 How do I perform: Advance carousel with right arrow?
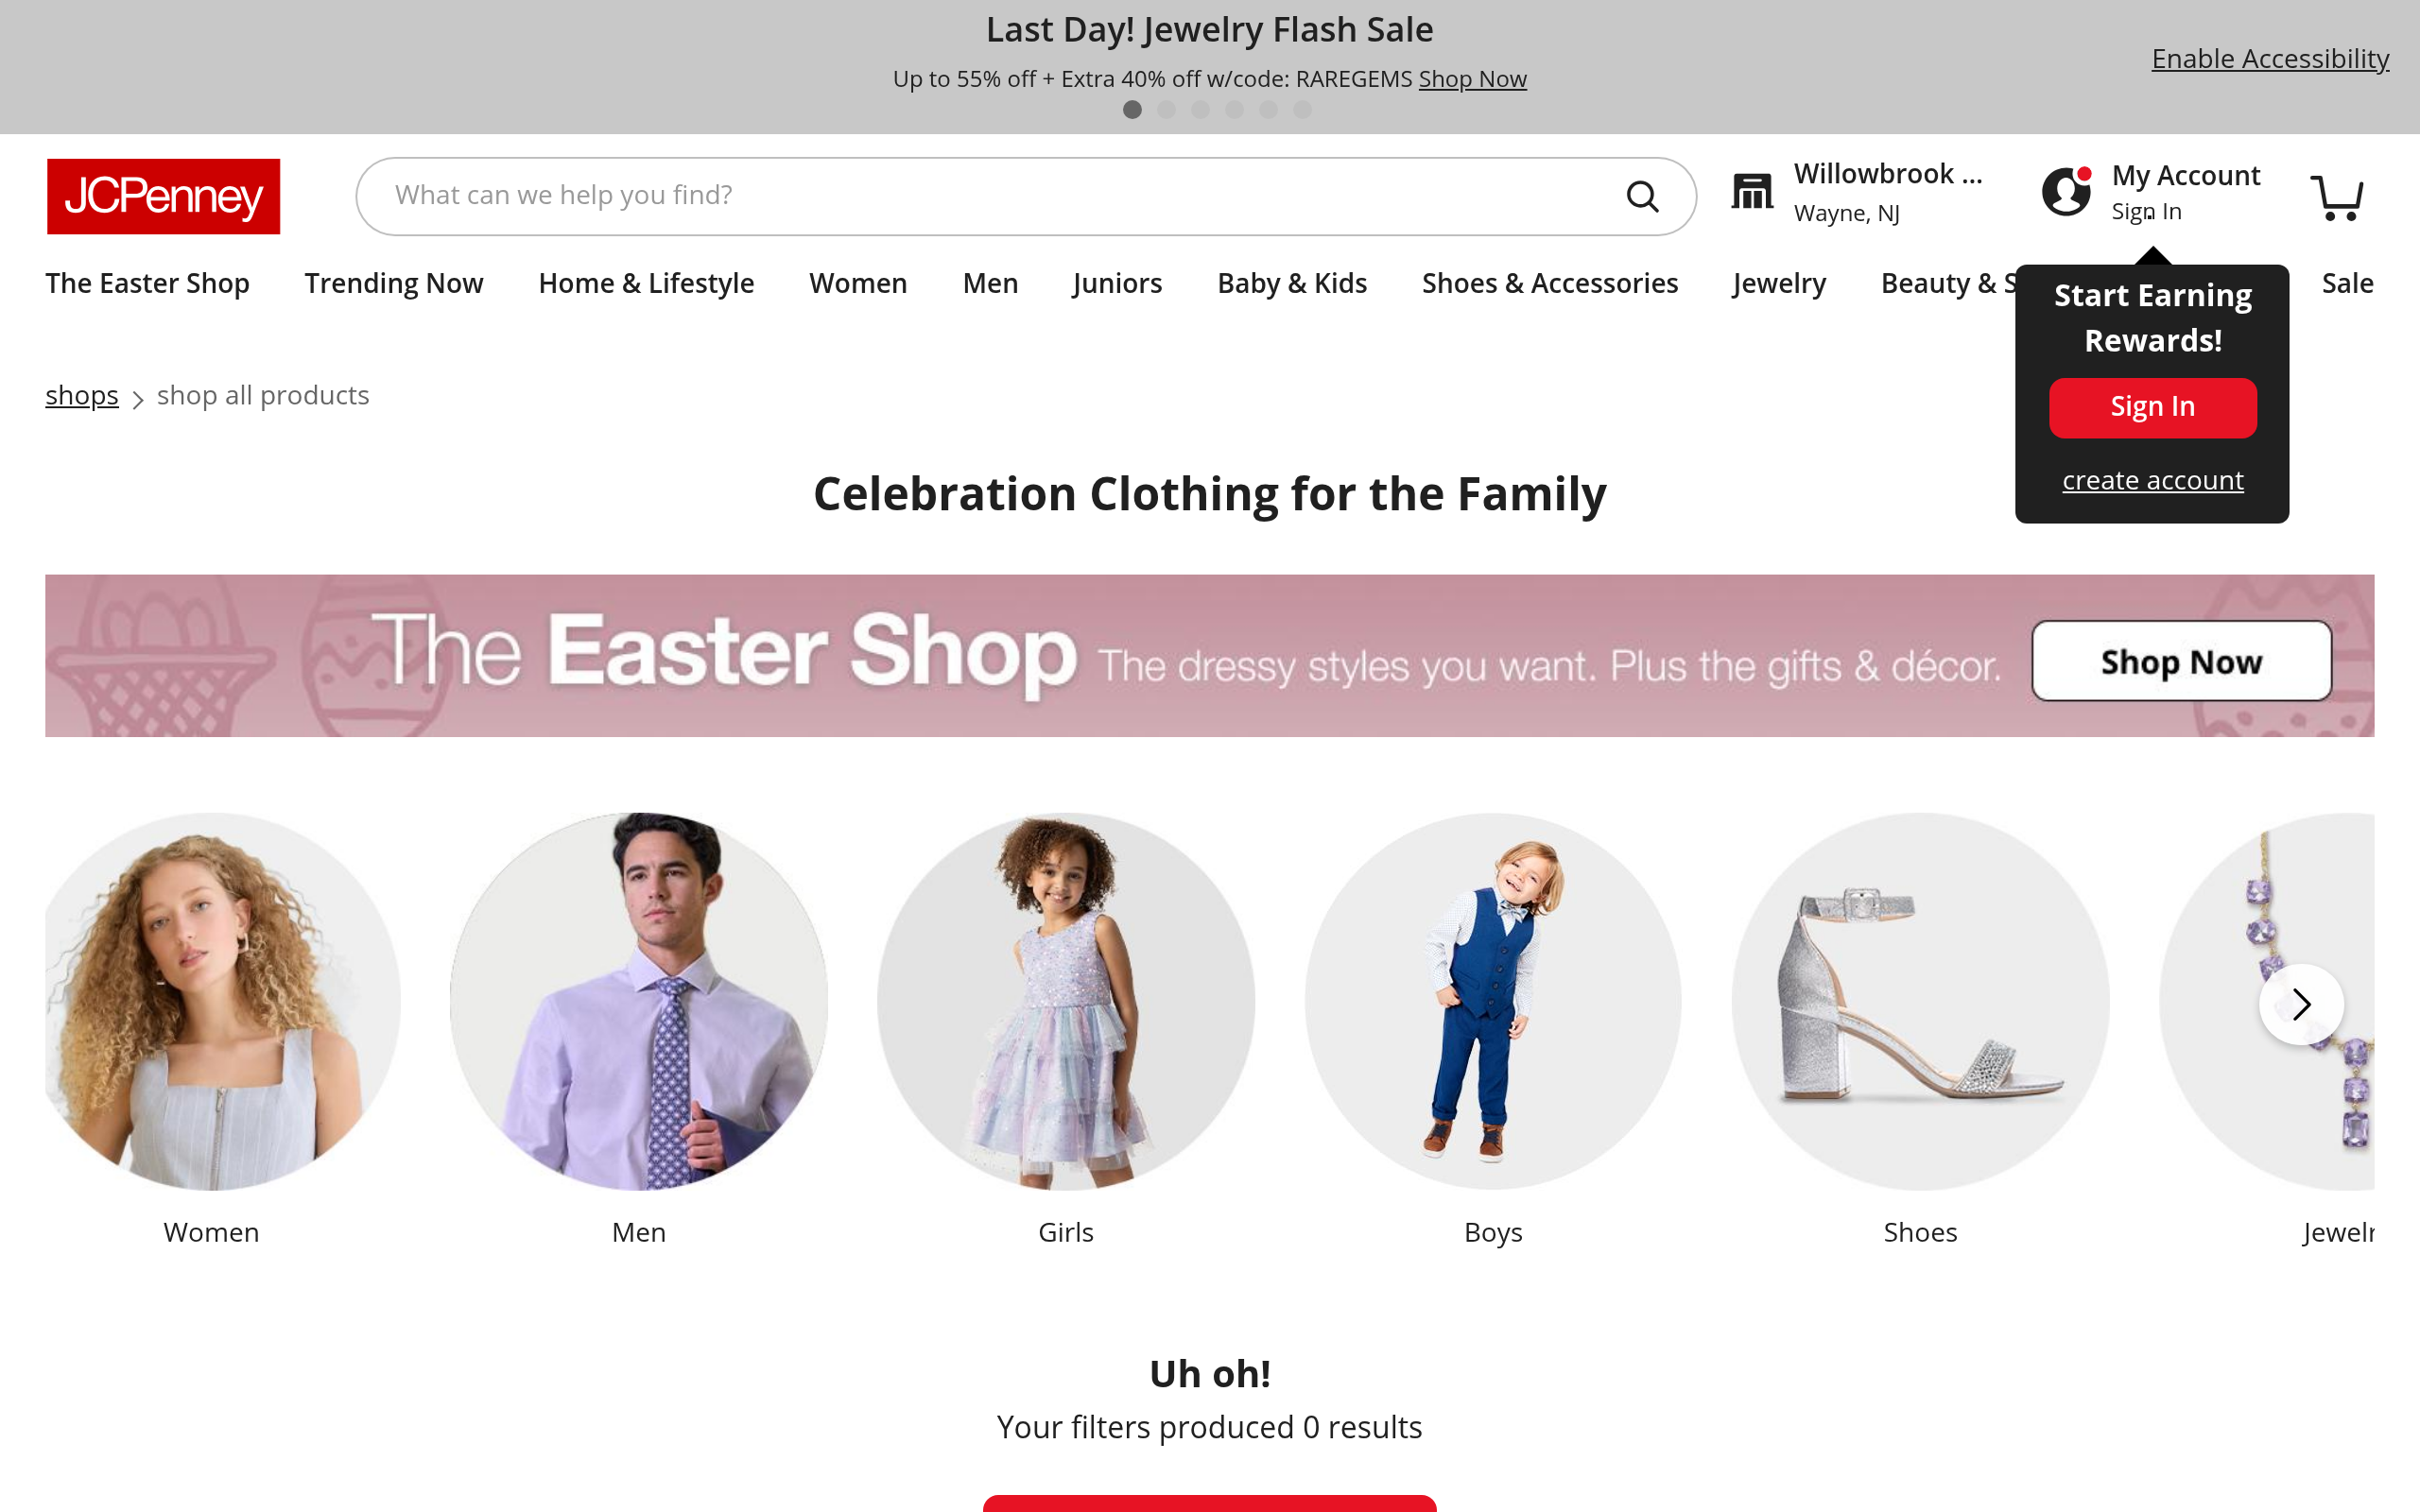(2301, 1004)
